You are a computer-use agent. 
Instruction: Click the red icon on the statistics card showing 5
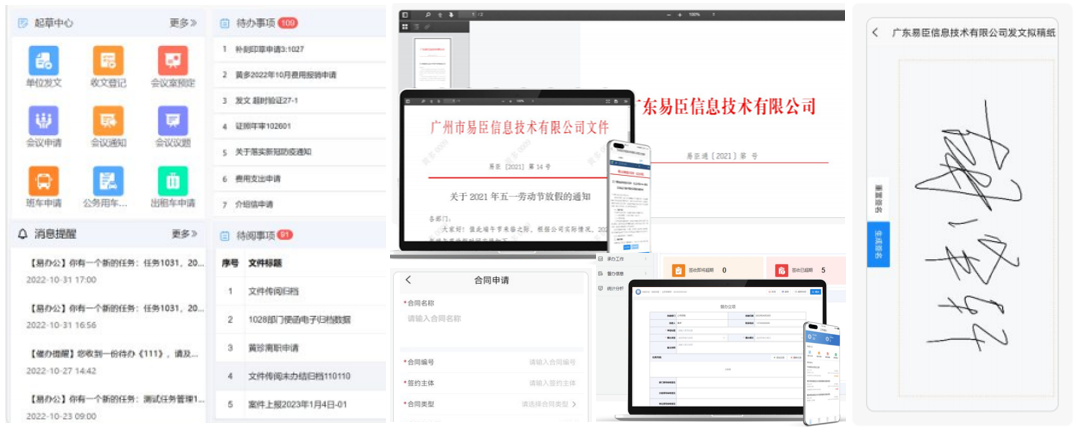(x=781, y=270)
